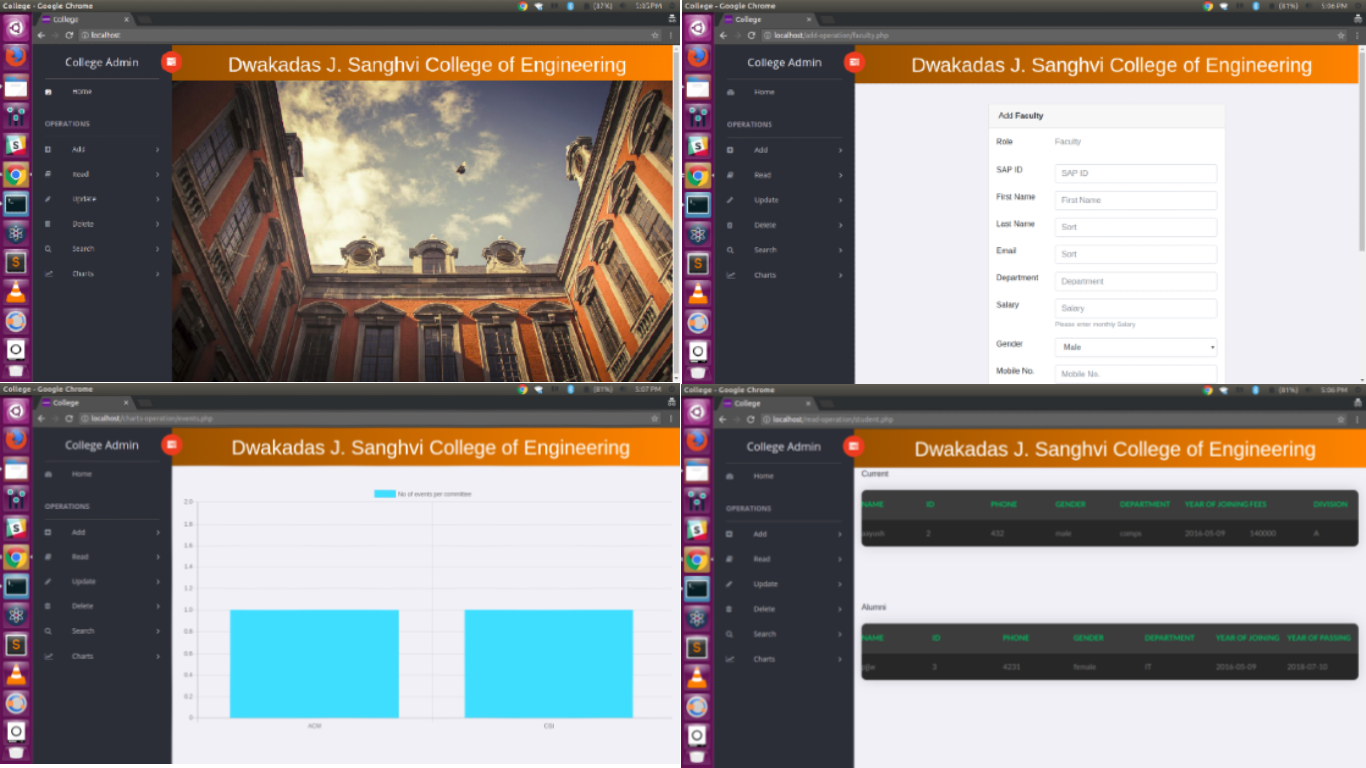Toggle the red sidebar button on the student list page

(x=854, y=446)
